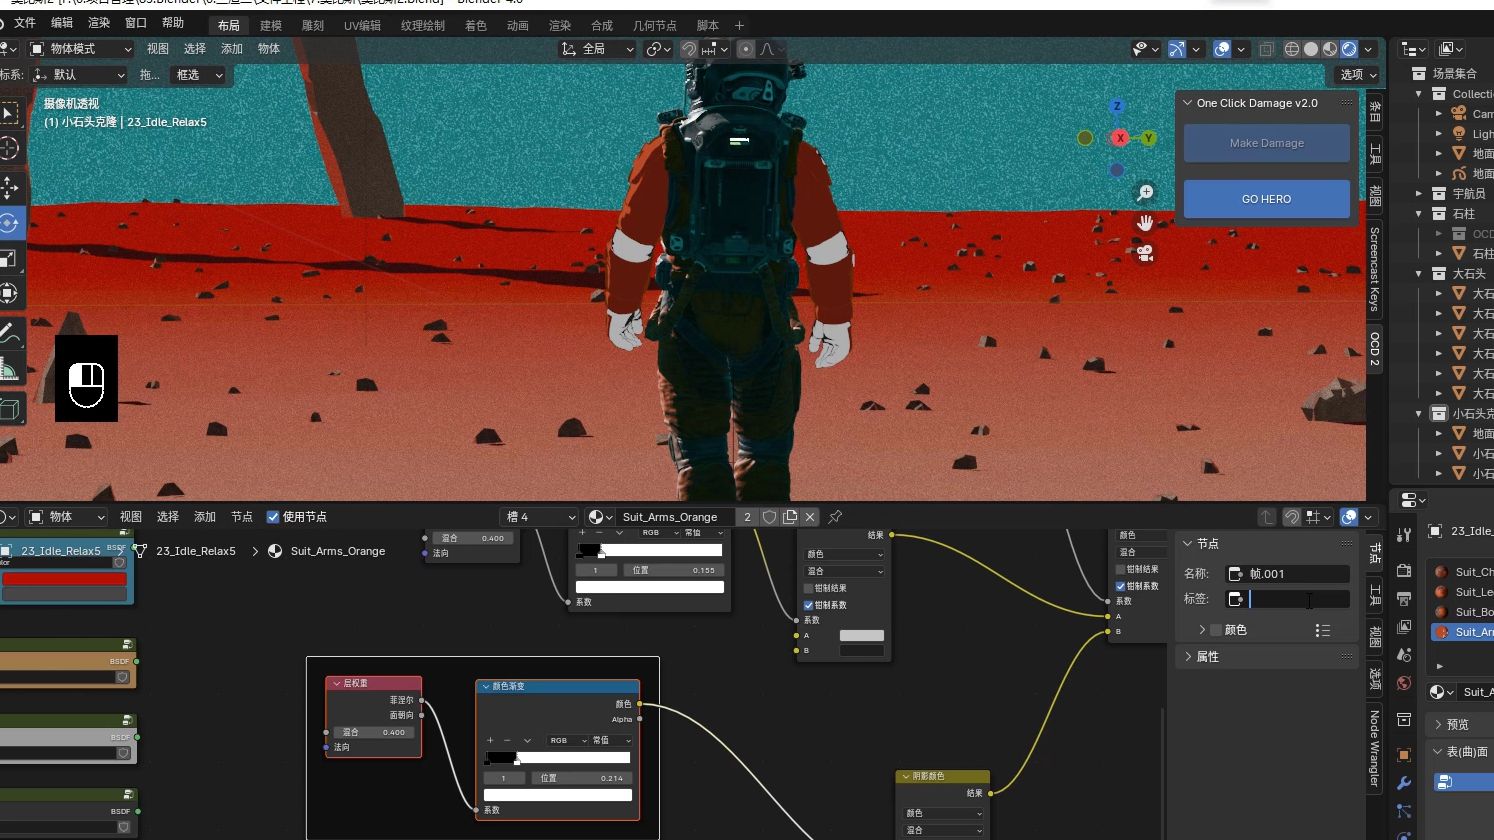The height and width of the screenshot is (840, 1494).
Task: Select wireframe viewport shading
Action: pyautogui.click(x=1292, y=49)
